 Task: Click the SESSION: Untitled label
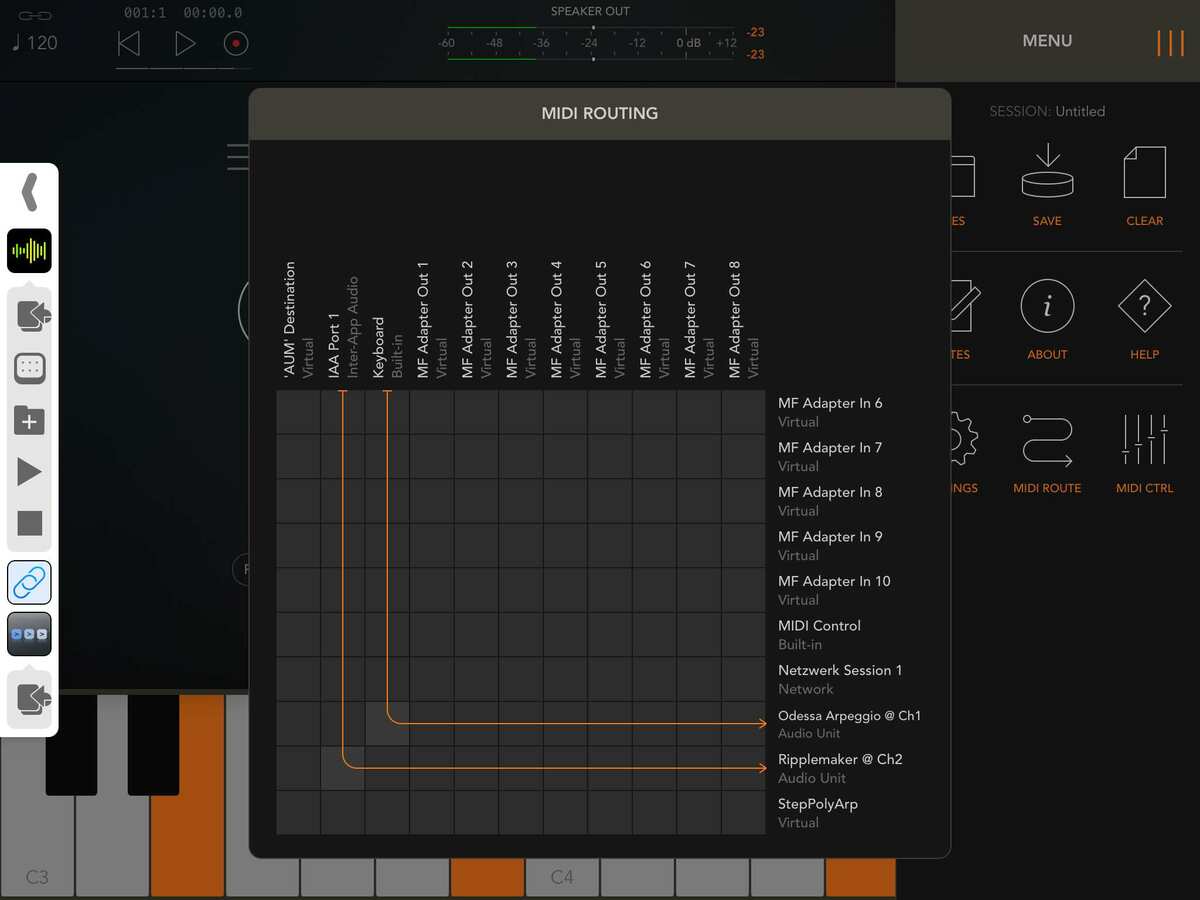(x=1047, y=112)
